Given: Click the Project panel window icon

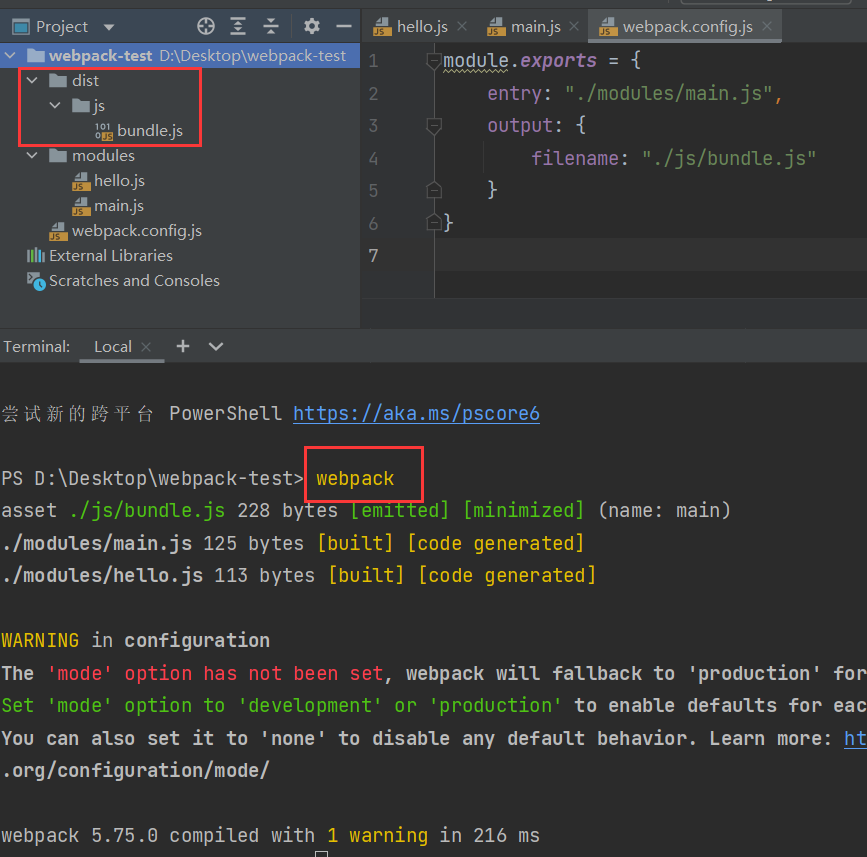Looking at the screenshot, I should pyautogui.click(x=21, y=27).
